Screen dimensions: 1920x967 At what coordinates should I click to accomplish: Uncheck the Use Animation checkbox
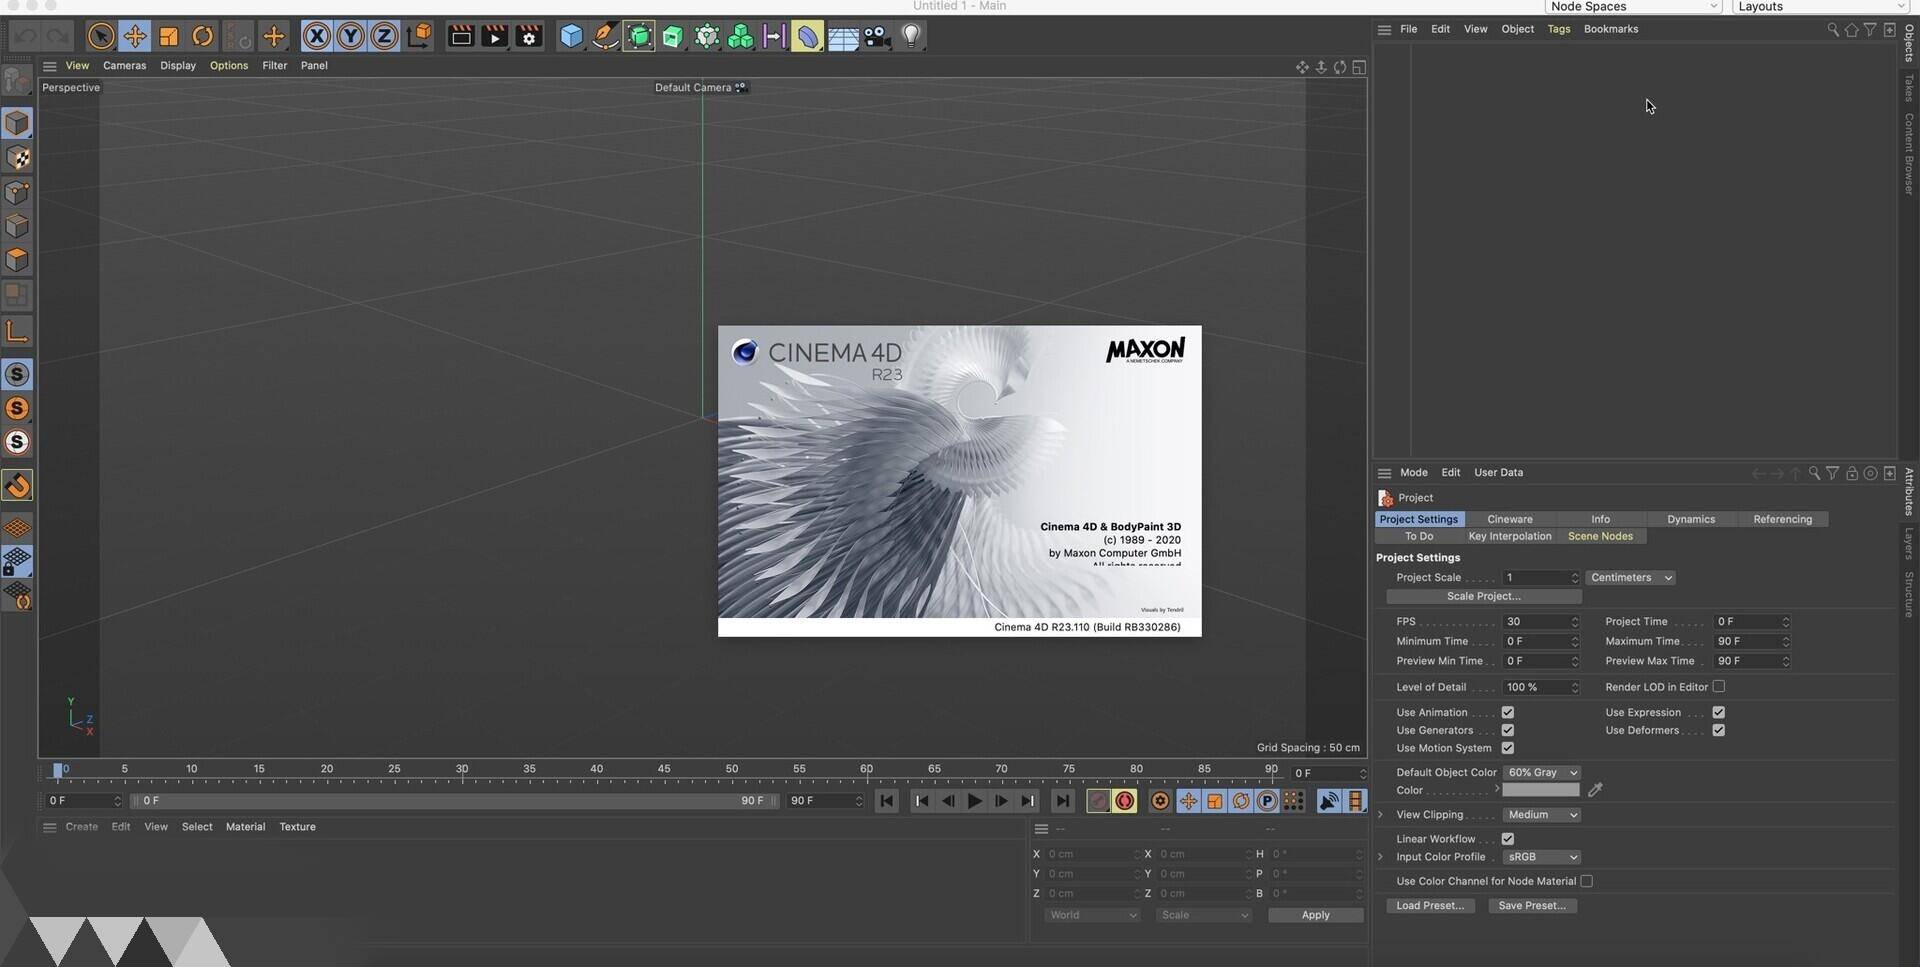coord(1507,713)
